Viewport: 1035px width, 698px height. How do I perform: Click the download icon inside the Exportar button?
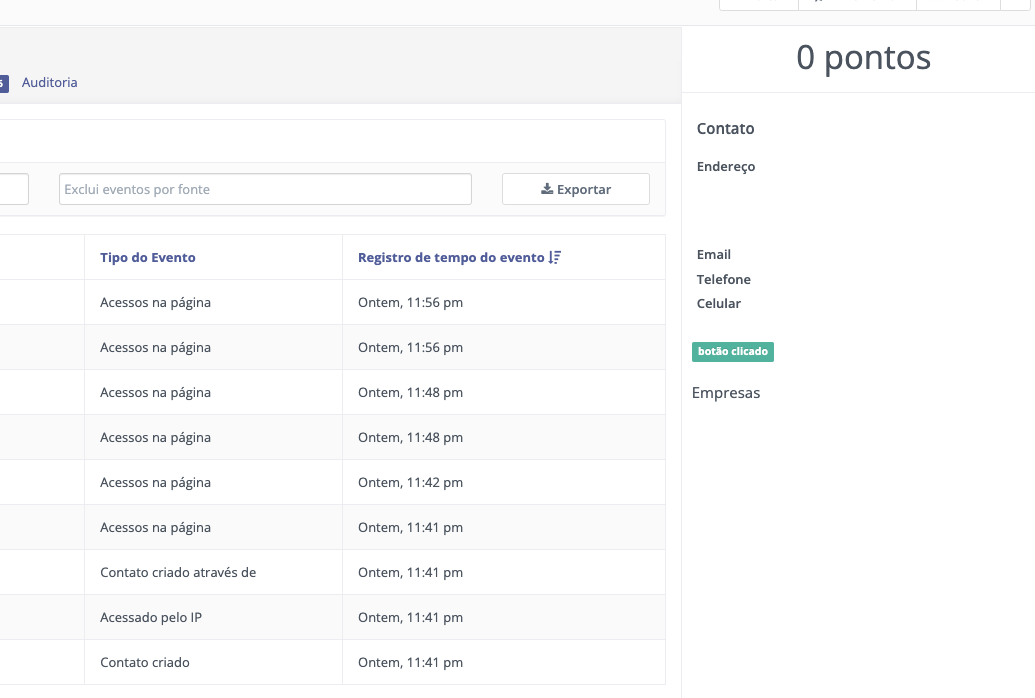point(546,189)
